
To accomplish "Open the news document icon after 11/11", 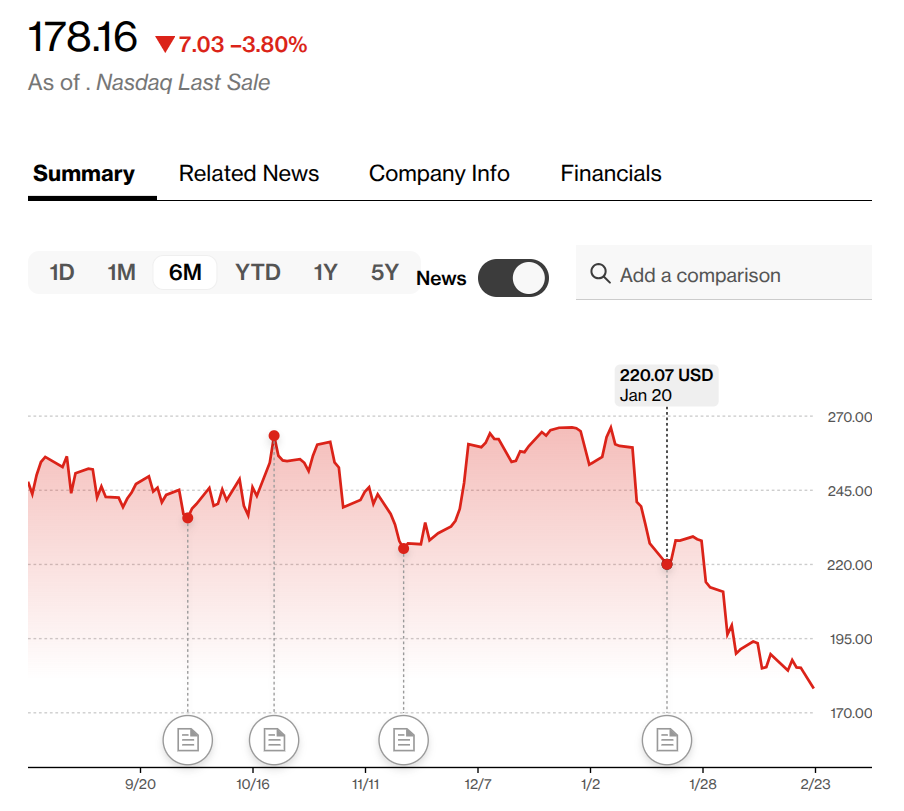I will click(403, 740).
